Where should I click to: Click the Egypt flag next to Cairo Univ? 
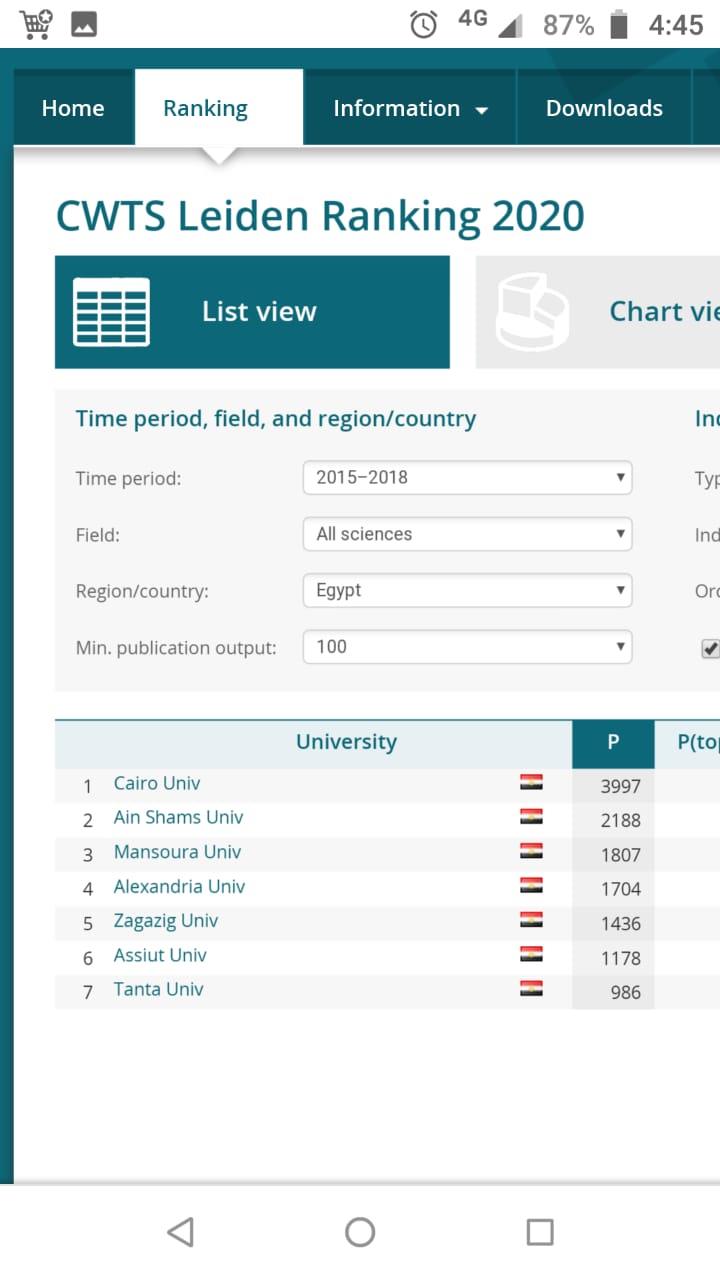coord(531,781)
